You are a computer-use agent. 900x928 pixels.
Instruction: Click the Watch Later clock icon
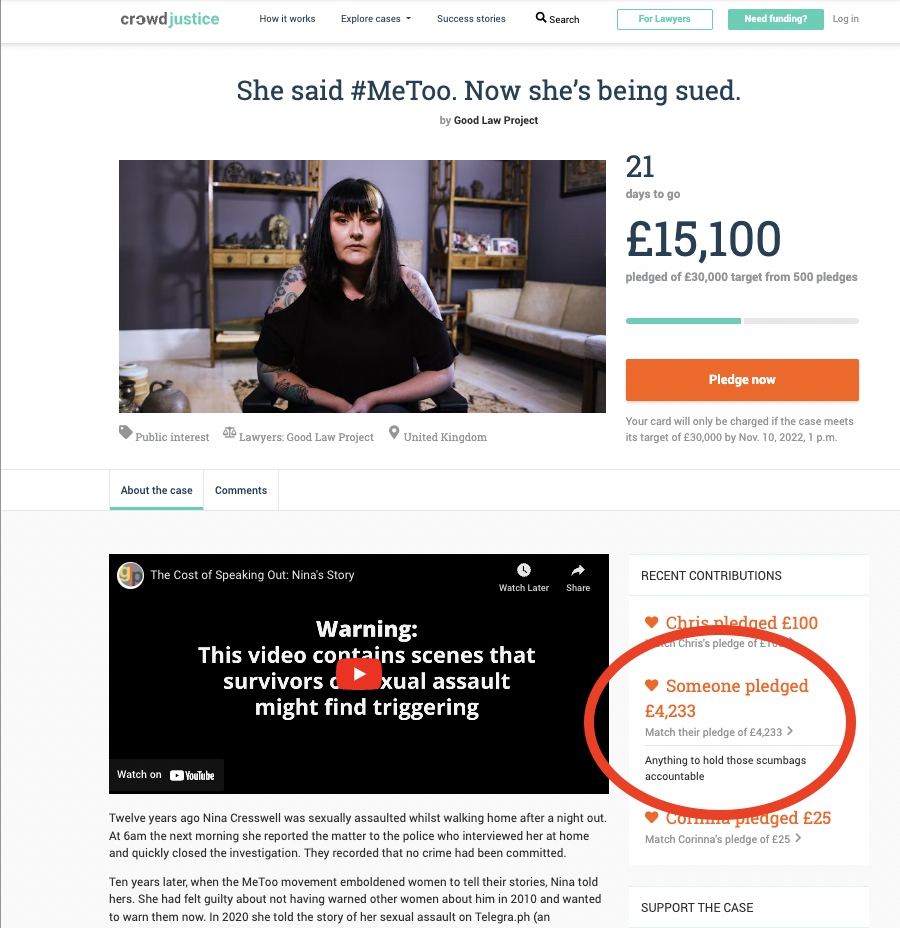pyautogui.click(x=524, y=570)
